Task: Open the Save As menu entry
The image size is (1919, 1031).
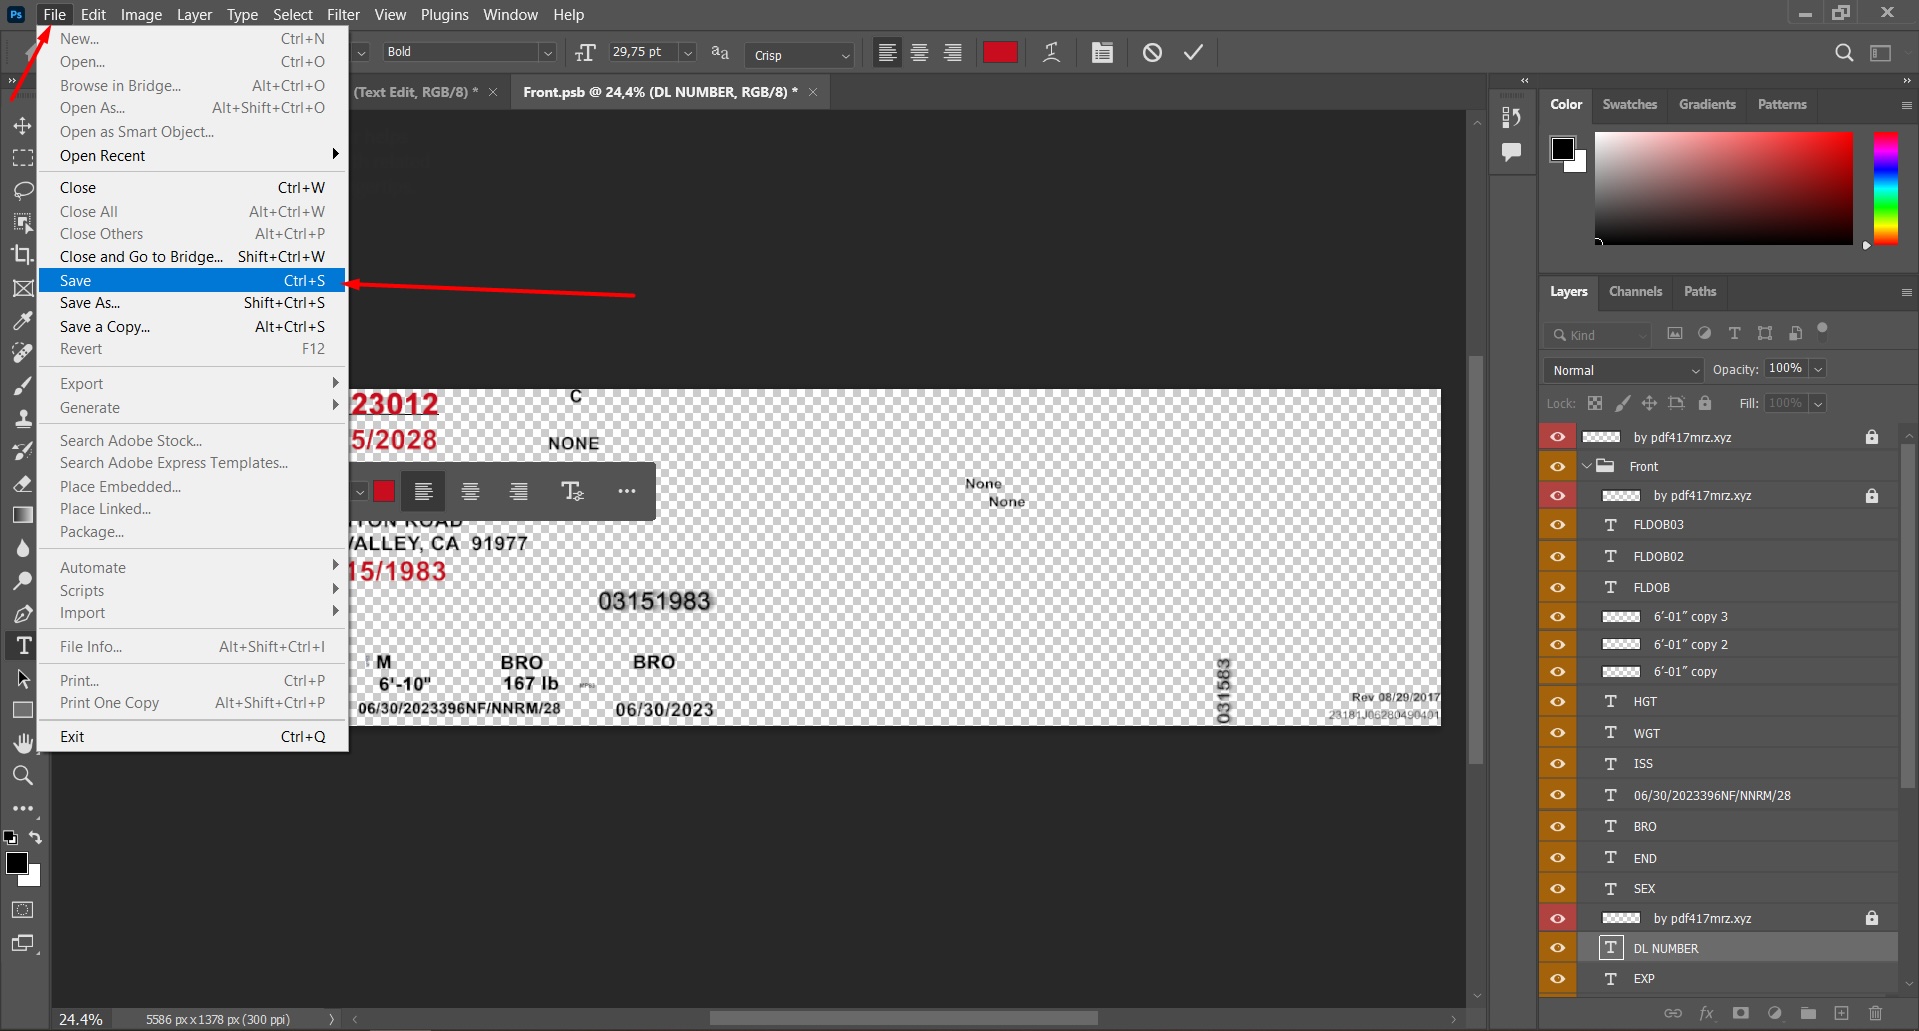Action: (90, 302)
